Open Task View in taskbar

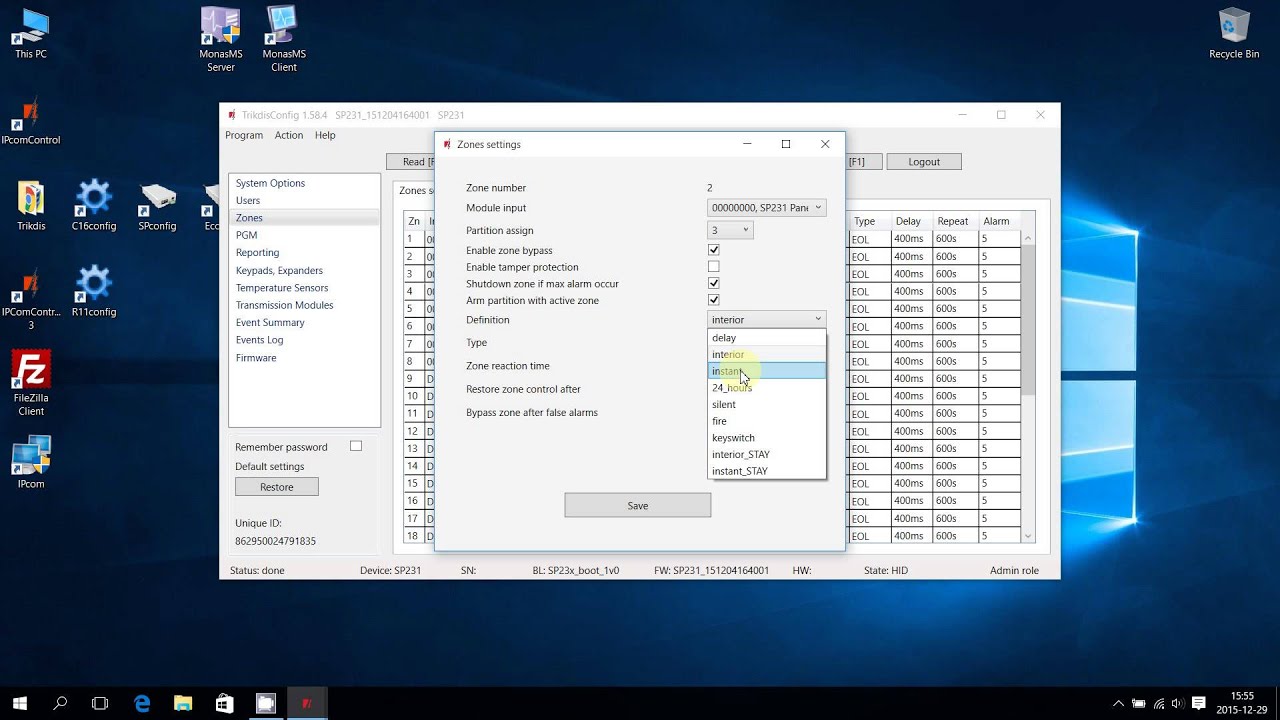(x=100, y=703)
